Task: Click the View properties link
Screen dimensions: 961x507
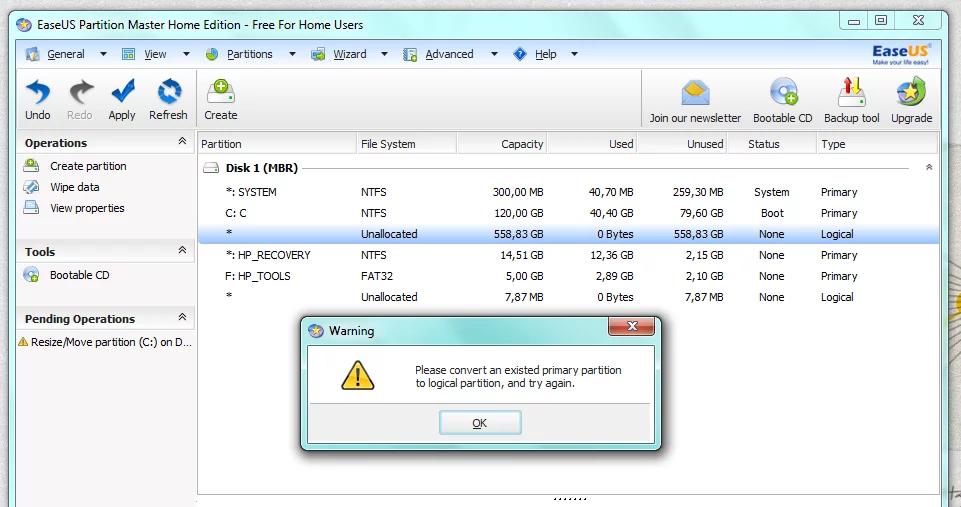Action: (87, 208)
